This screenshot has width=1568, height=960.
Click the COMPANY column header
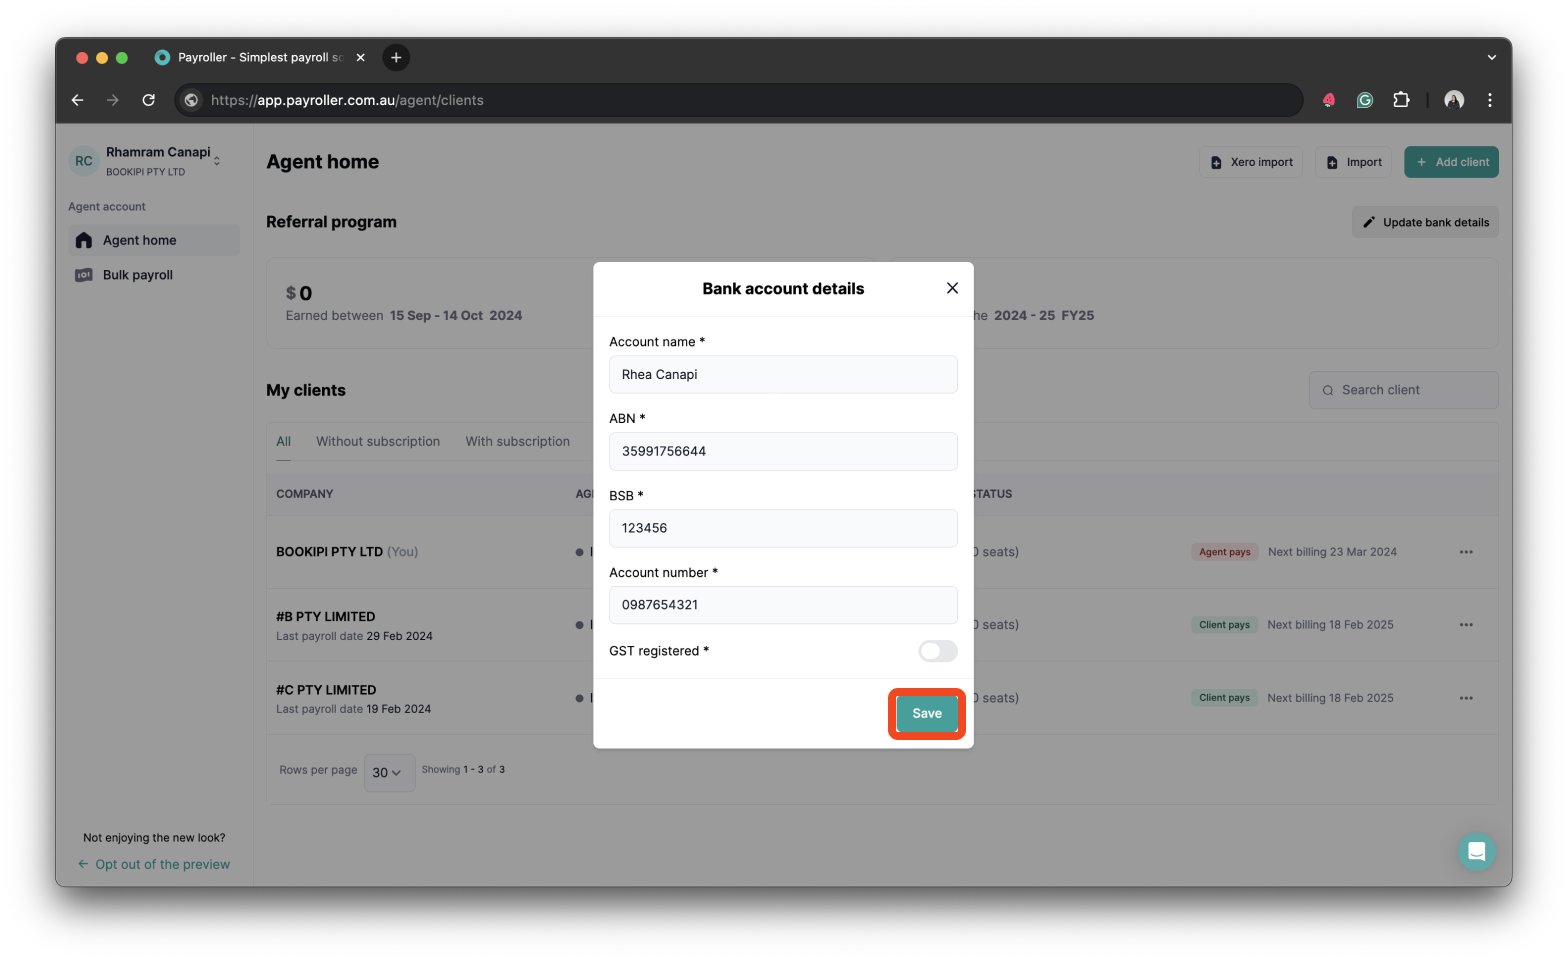[305, 494]
